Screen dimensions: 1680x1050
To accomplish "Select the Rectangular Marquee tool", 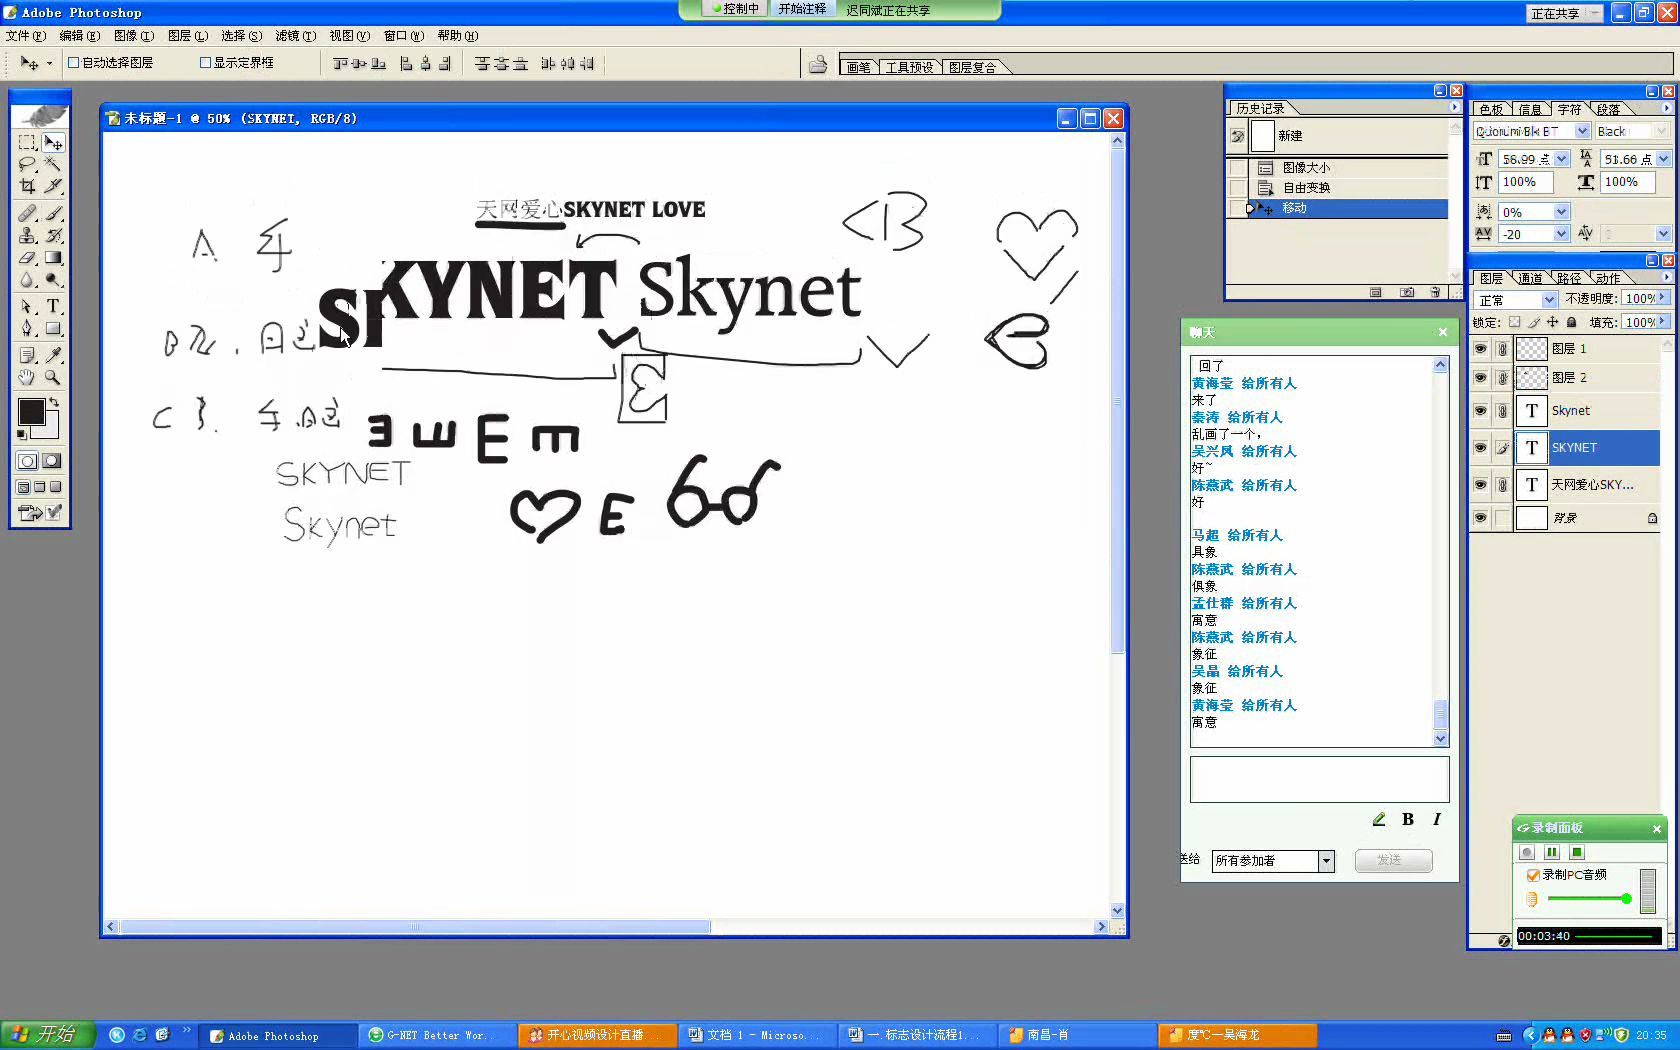I will click(27, 142).
